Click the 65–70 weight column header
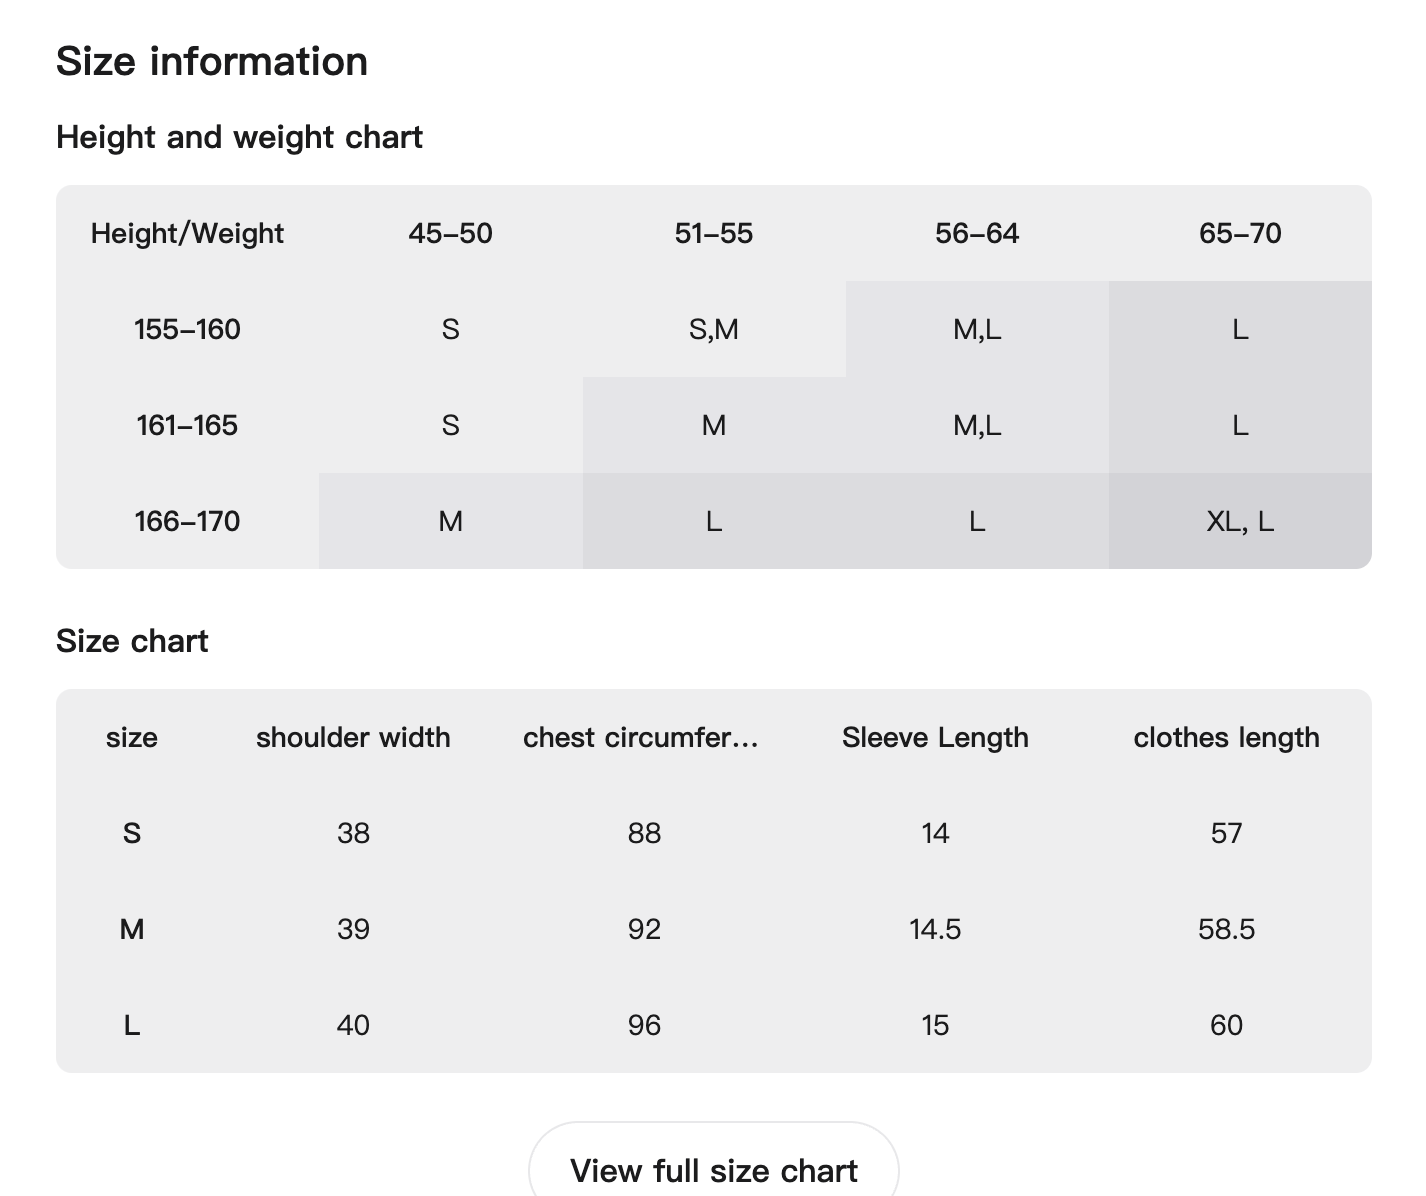Viewport: 1426px width, 1196px height. pyautogui.click(x=1240, y=233)
